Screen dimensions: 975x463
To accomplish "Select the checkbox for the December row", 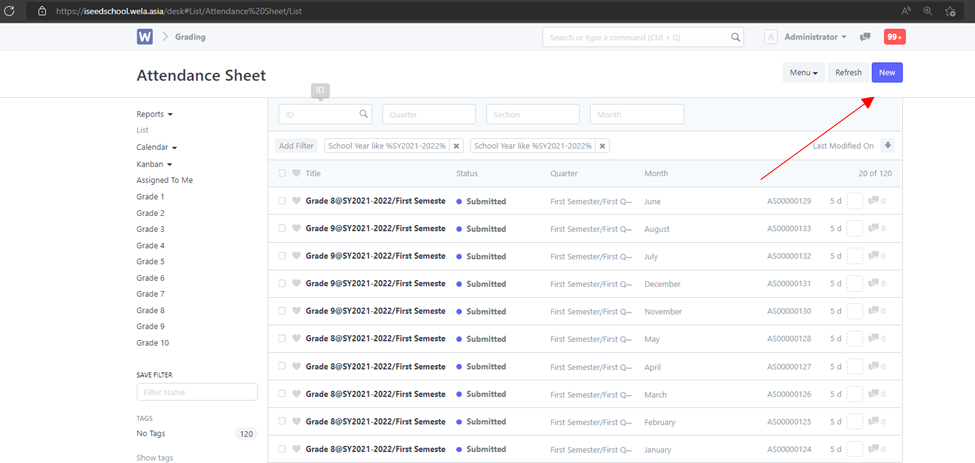I will [282, 284].
